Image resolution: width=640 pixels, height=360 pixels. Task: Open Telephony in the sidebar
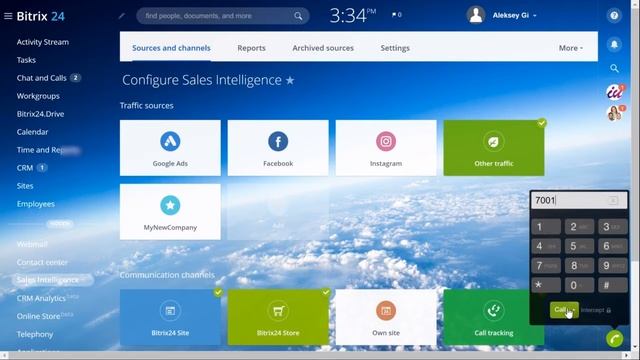point(35,334)
